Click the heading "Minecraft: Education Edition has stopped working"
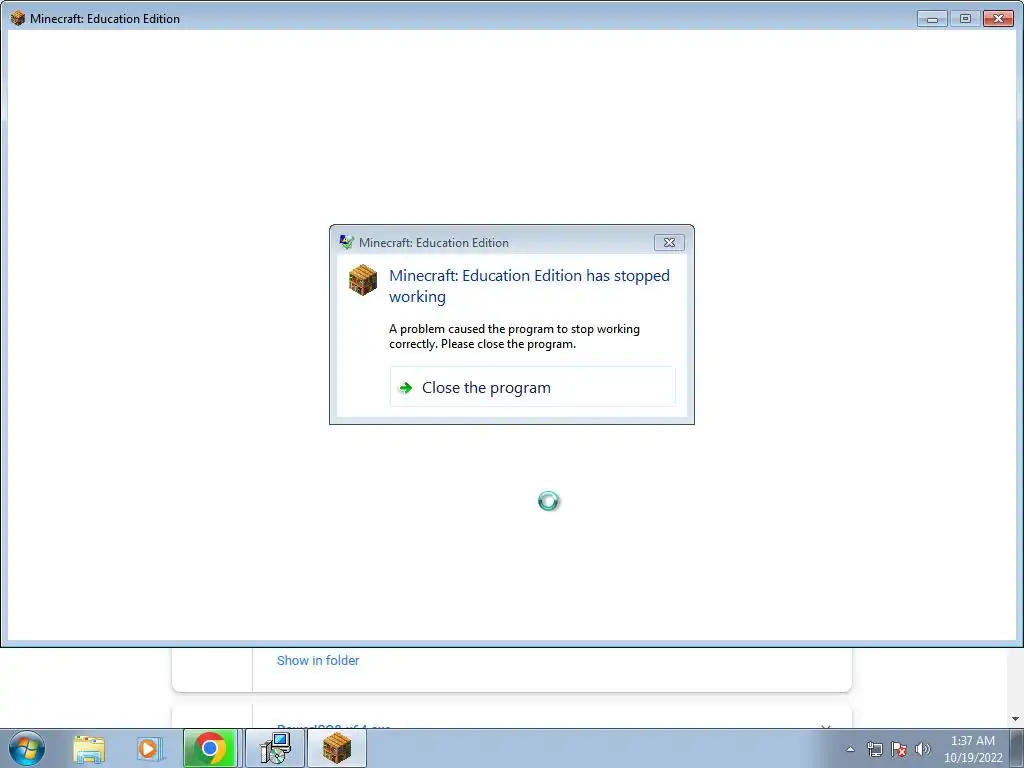 point(530,286)
